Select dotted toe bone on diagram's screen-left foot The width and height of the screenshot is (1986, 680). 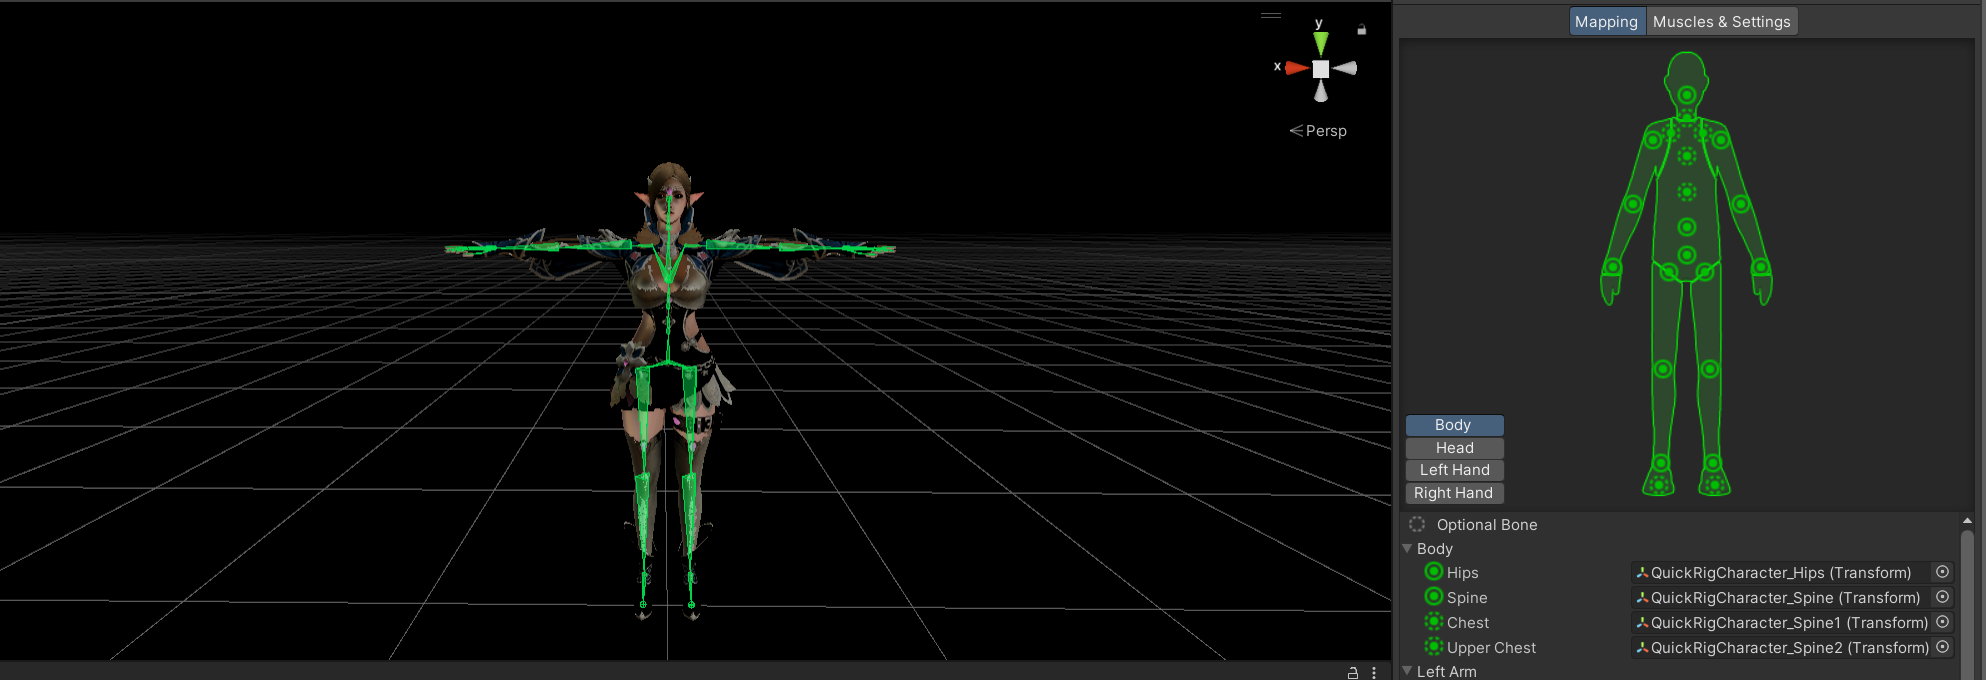coord(1659,485)
